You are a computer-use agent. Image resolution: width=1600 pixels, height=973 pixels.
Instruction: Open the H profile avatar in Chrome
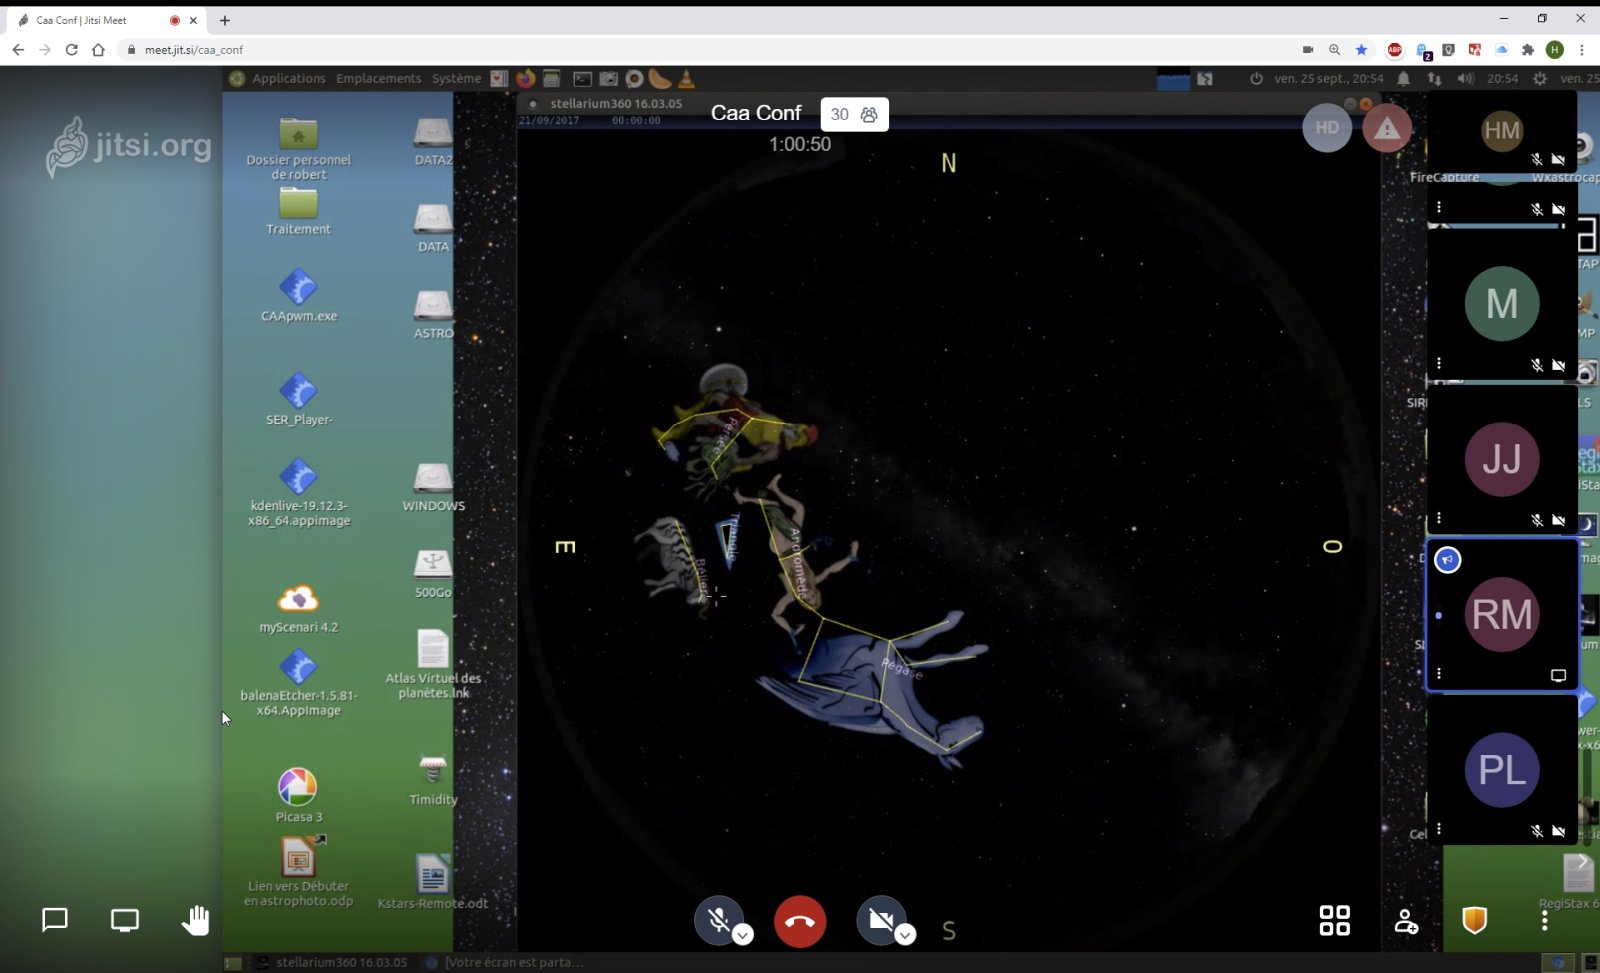click(1554, 49)
